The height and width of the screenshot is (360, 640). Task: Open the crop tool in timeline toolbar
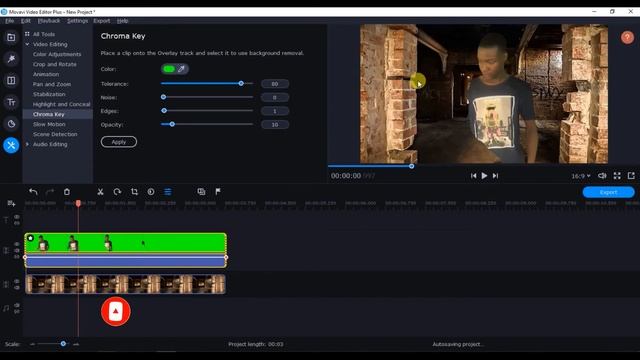point(134,191)
